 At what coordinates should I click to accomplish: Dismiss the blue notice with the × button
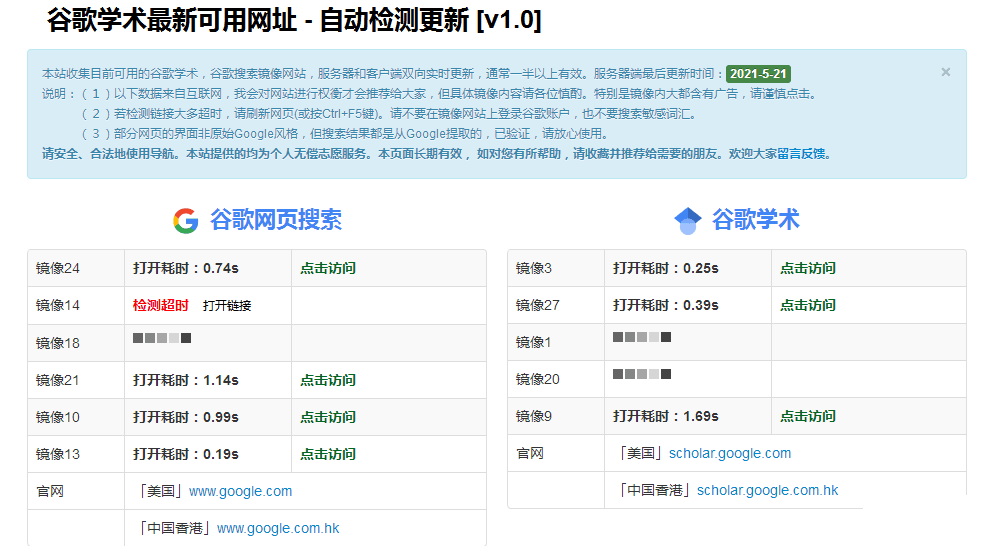[945, 72]
